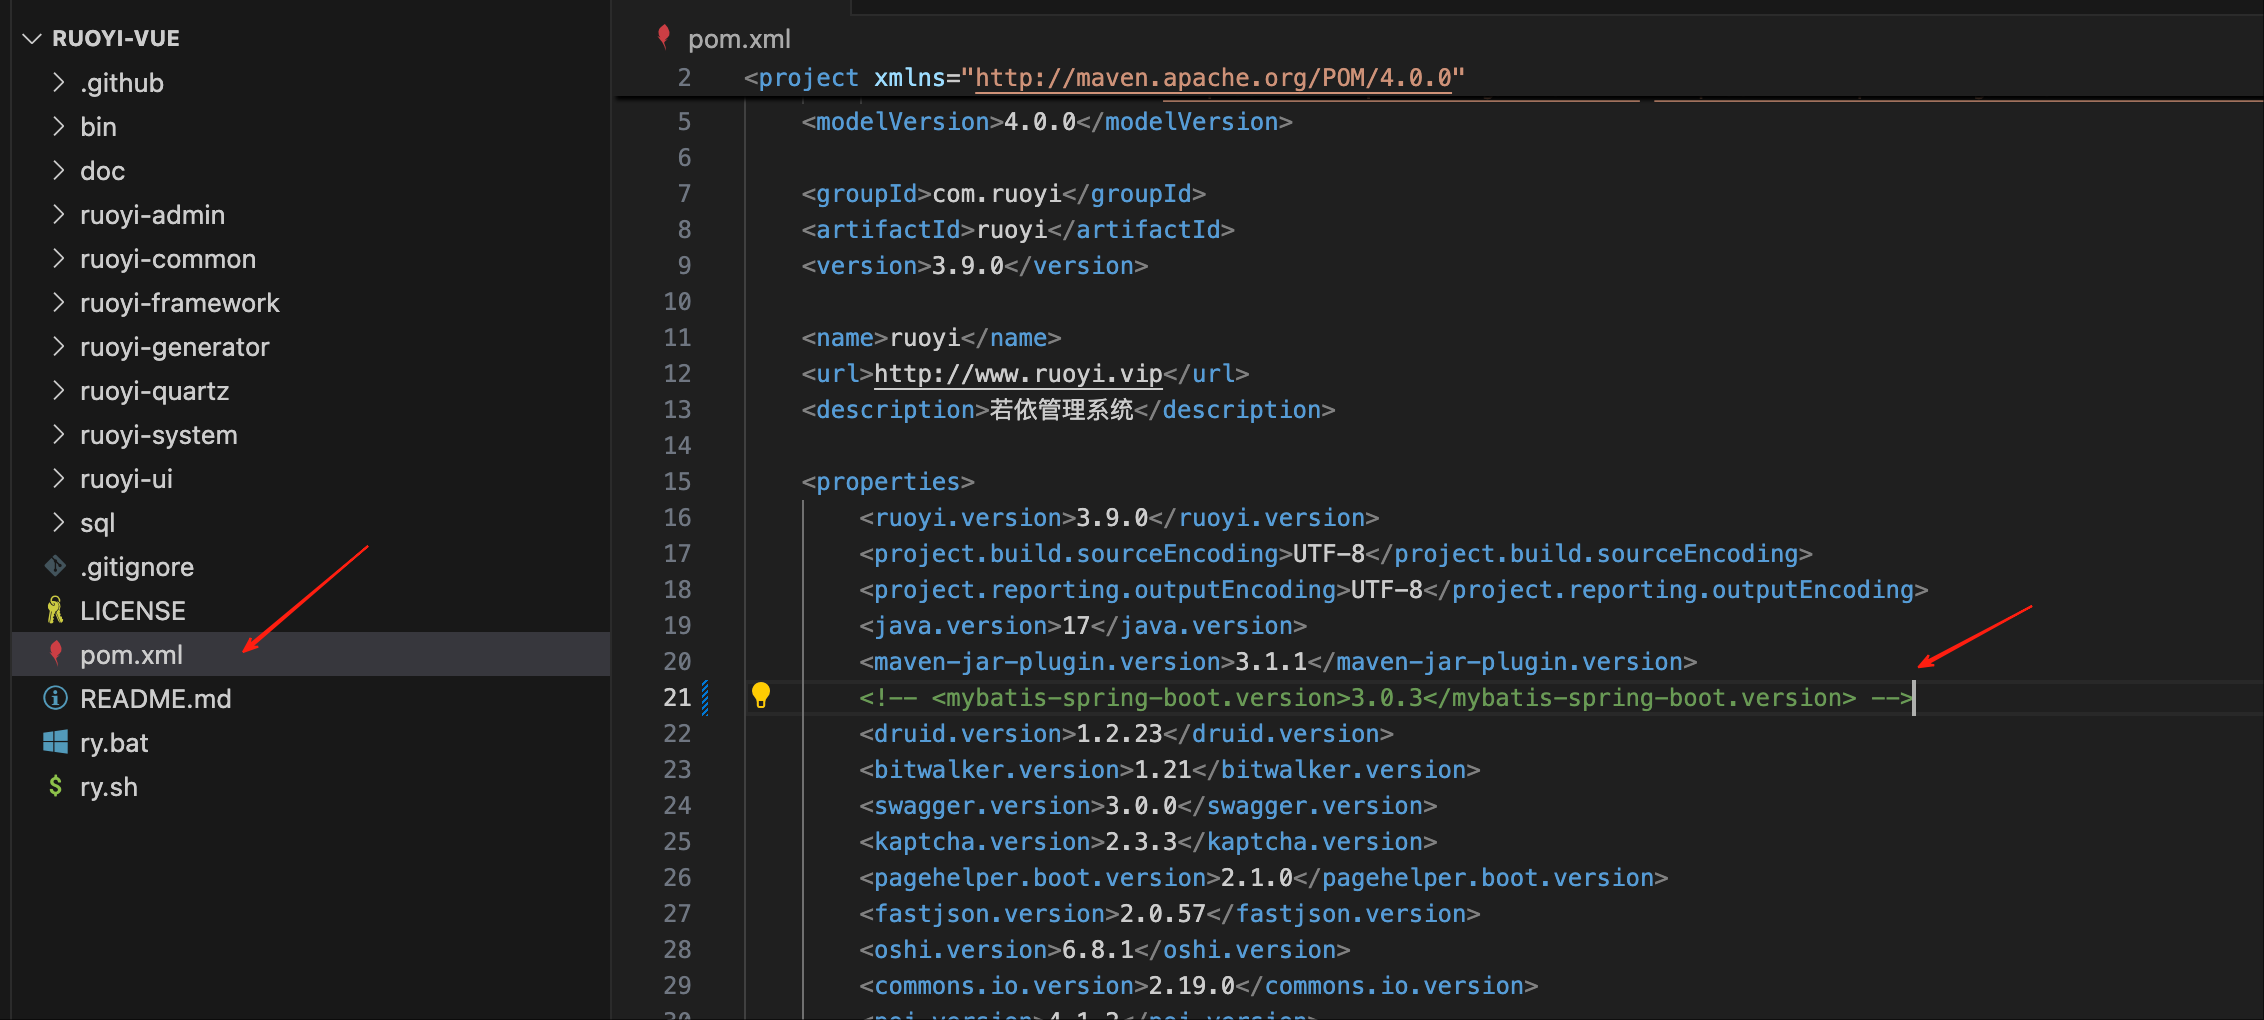
Task: Open the Maven POM xmlns URL link
Action: (x=1212, y=78)
